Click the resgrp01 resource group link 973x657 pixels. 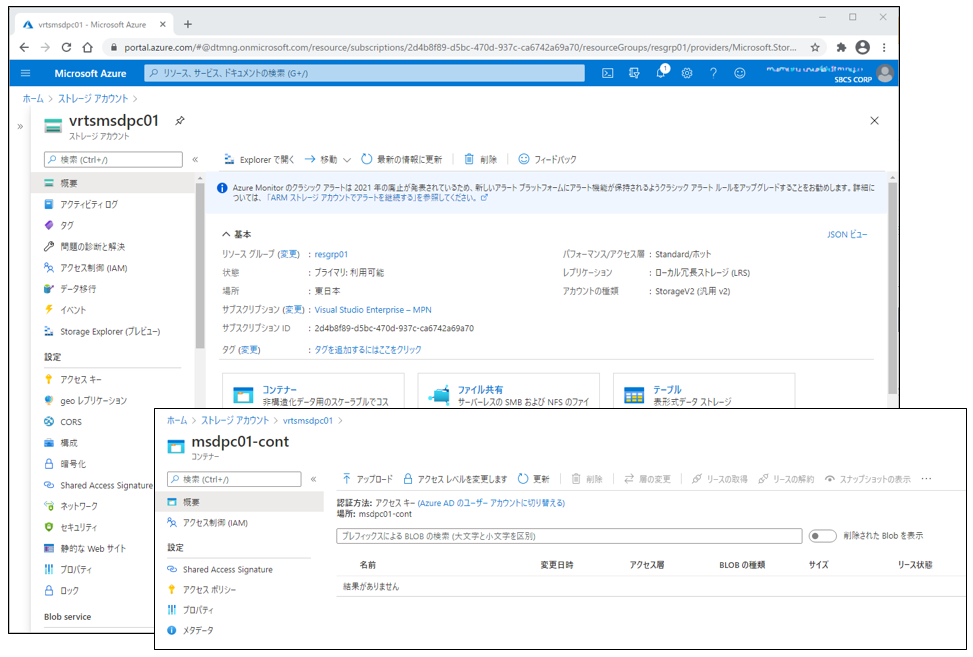pyautogui.click(x=331, y=254)
